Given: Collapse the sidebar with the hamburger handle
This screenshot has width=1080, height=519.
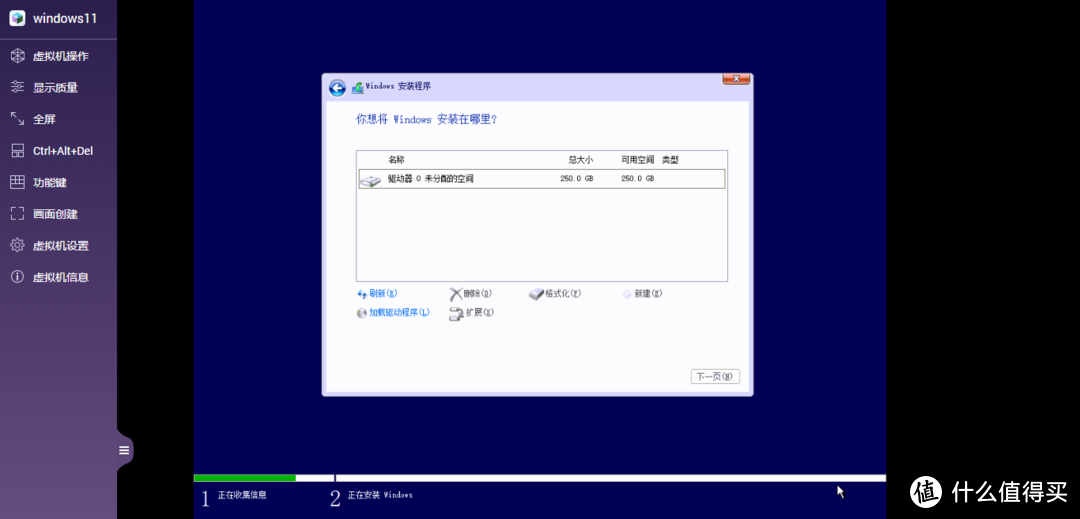Looking at the screenshot, I should 124,450.
